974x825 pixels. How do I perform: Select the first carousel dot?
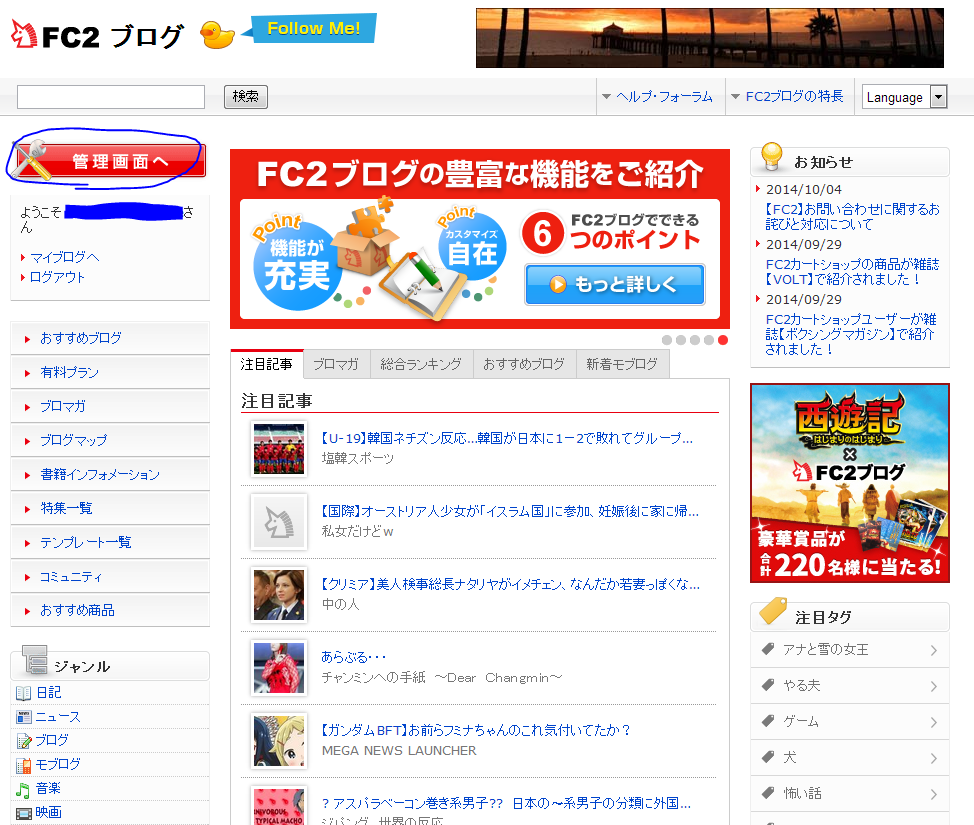[x=667, y=340]
